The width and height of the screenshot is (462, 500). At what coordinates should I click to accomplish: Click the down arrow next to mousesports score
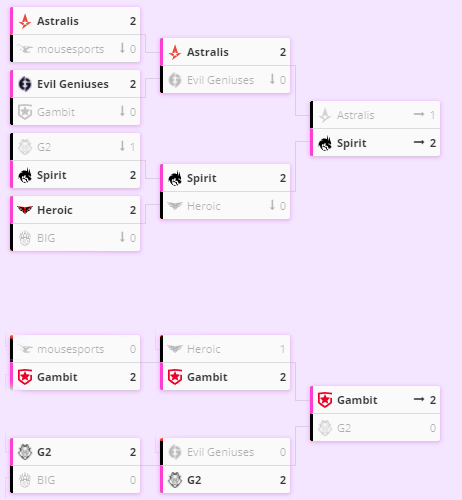coord(122,48)
